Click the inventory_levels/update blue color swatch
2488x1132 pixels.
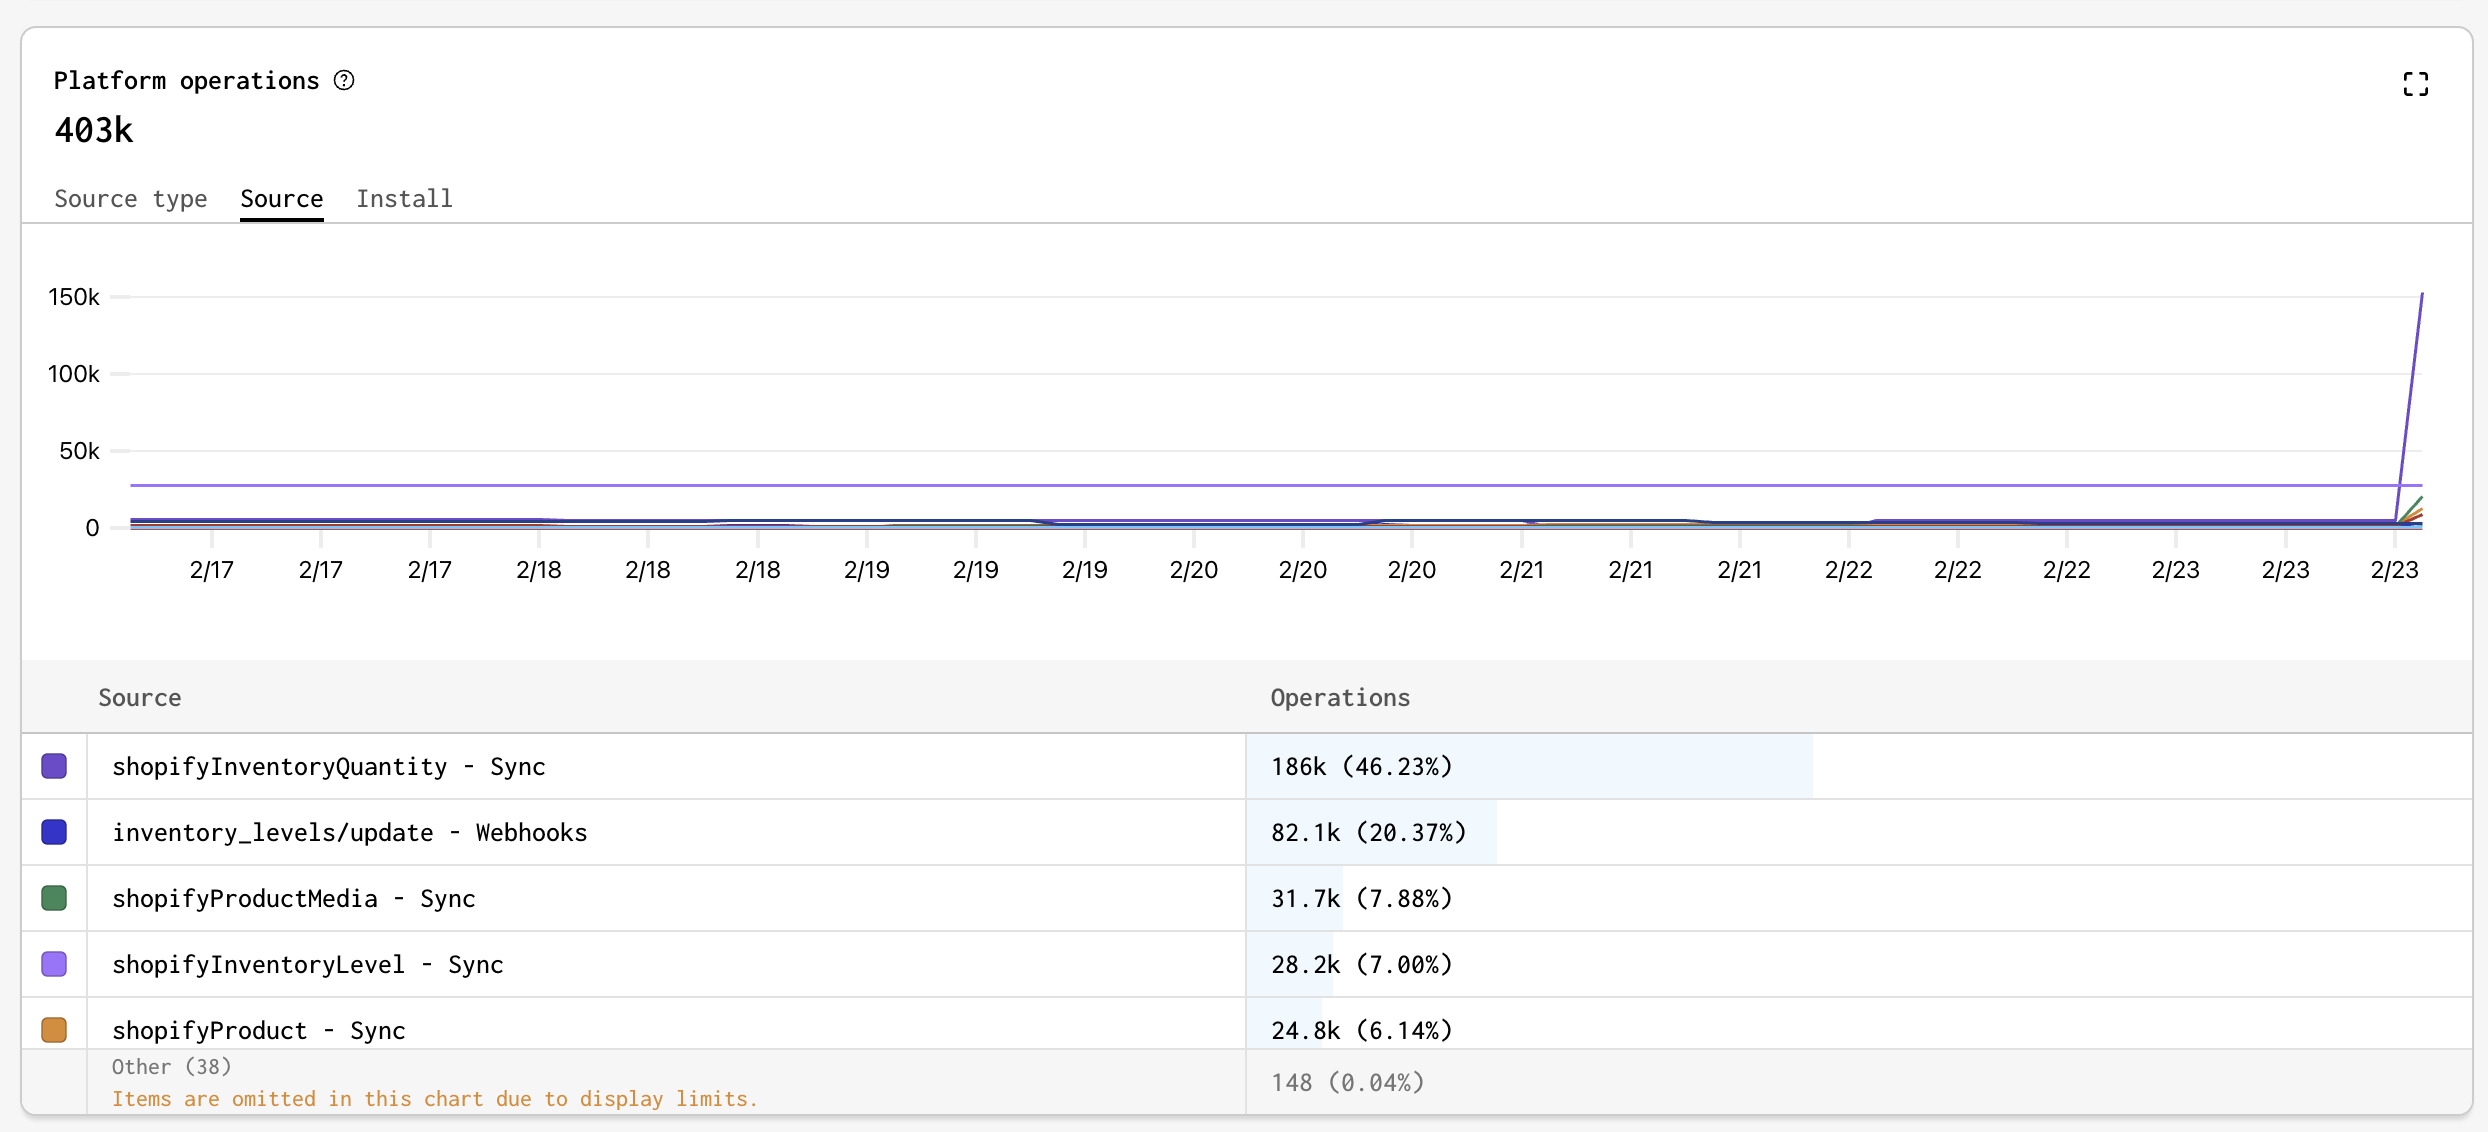pos(54,832)
